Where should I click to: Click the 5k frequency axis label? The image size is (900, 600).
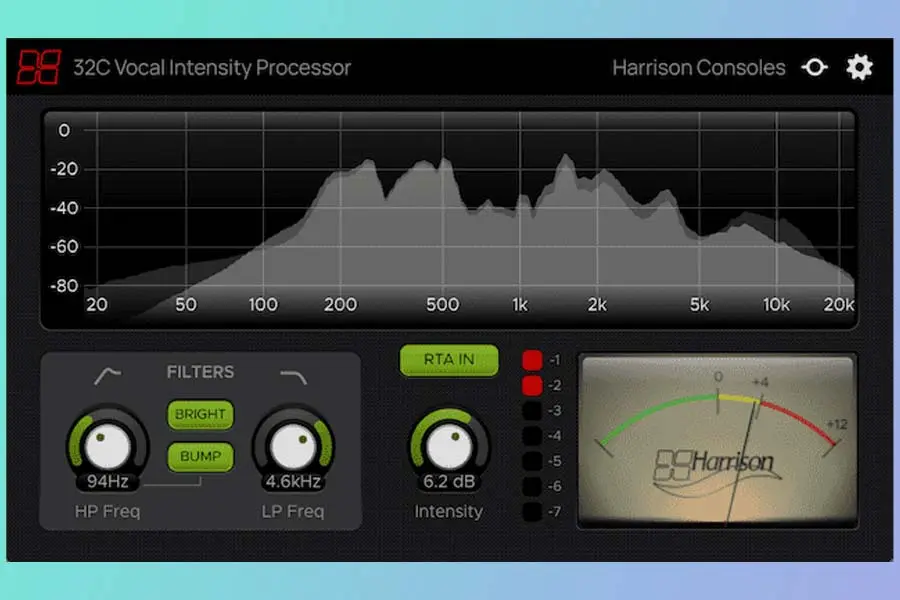pos(699,305)
